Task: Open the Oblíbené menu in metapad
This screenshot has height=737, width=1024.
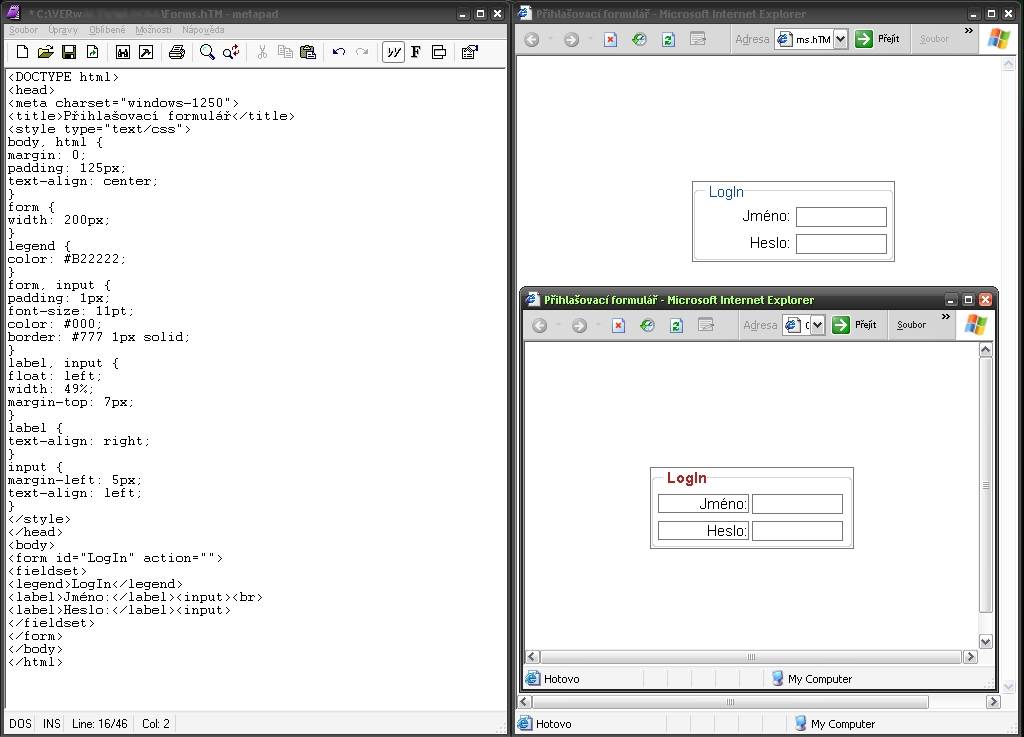Action: [x=107, y=30]
